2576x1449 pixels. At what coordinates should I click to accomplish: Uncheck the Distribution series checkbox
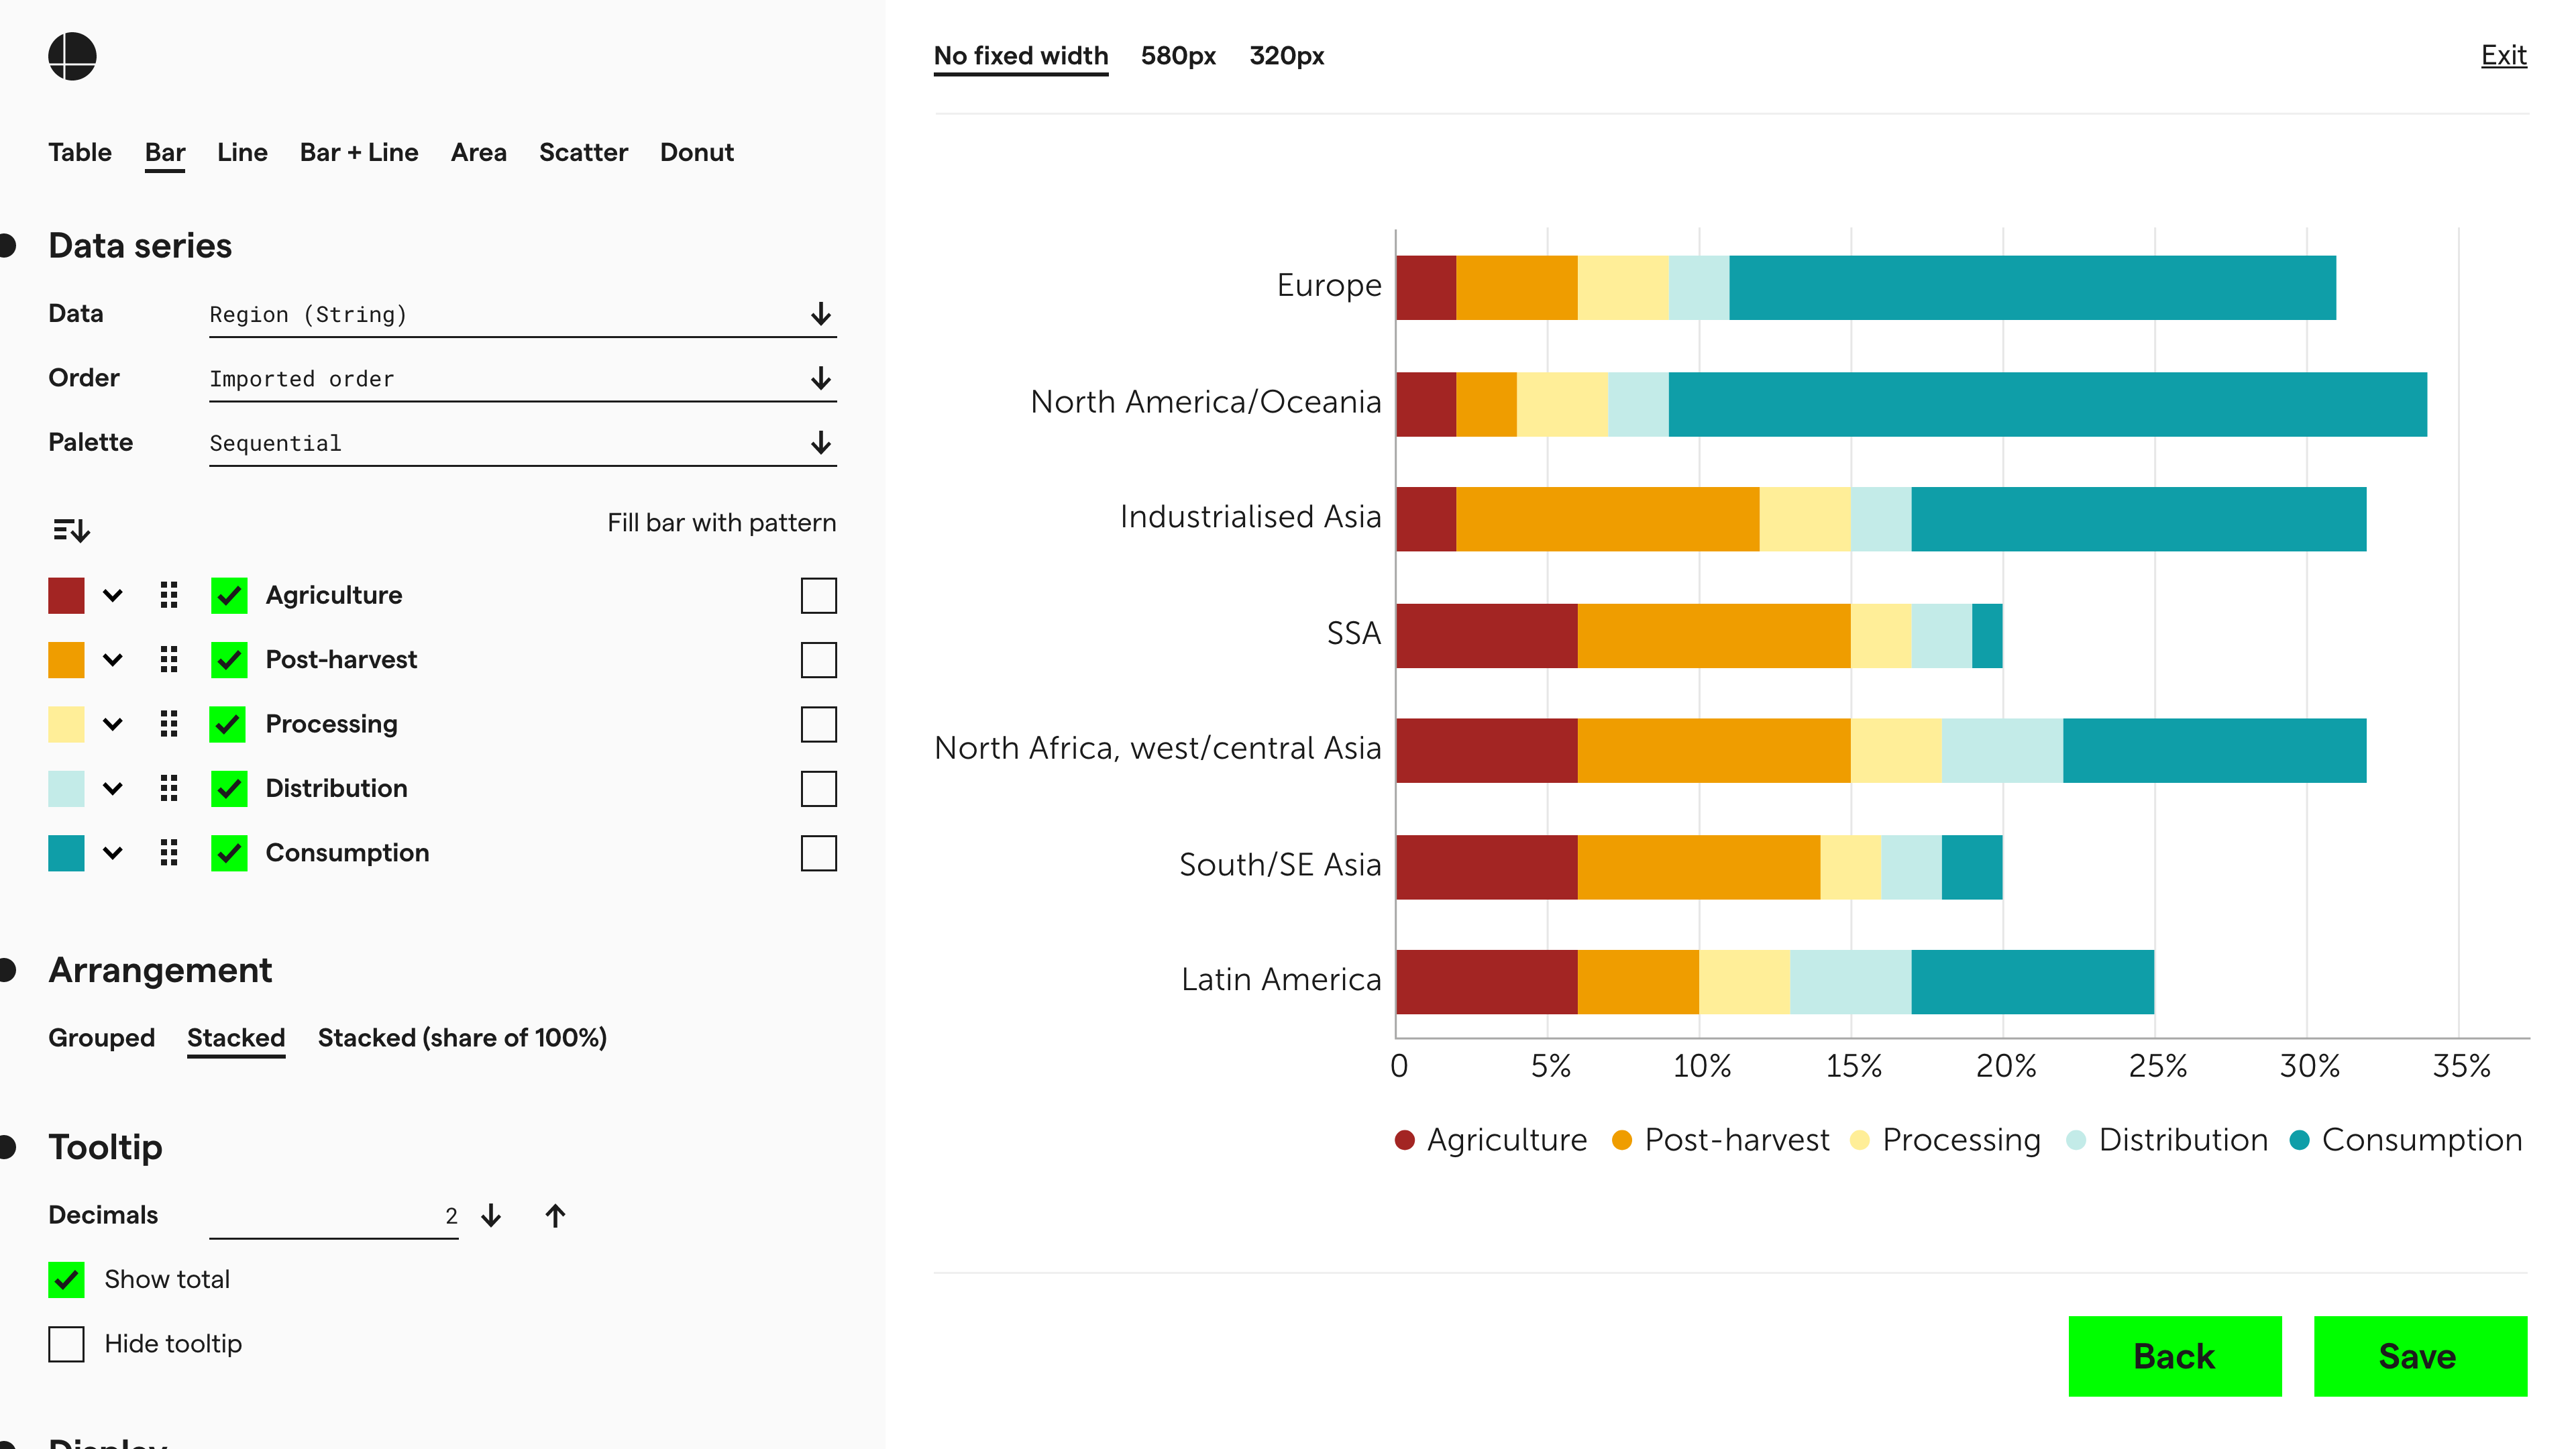(229, 789)
